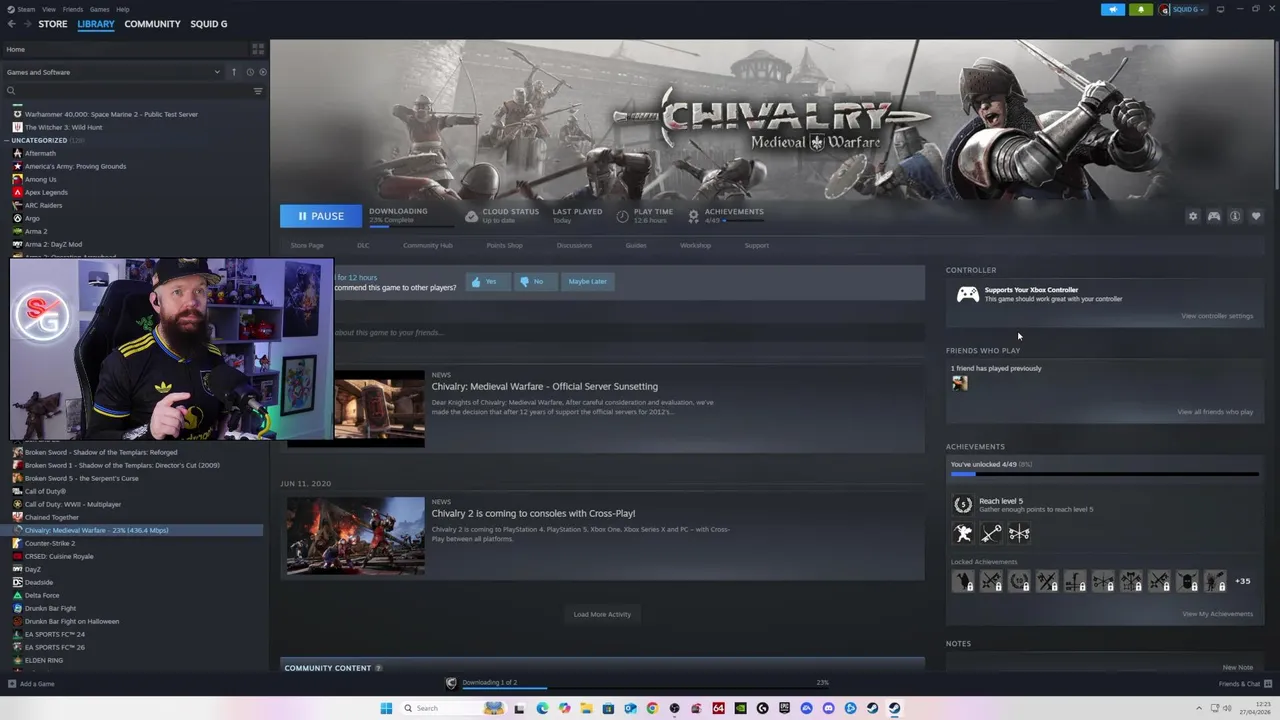The image size is (1280, 720).
Task: Go forward with the navigation arrow
Action: click(x=27, y=24)
